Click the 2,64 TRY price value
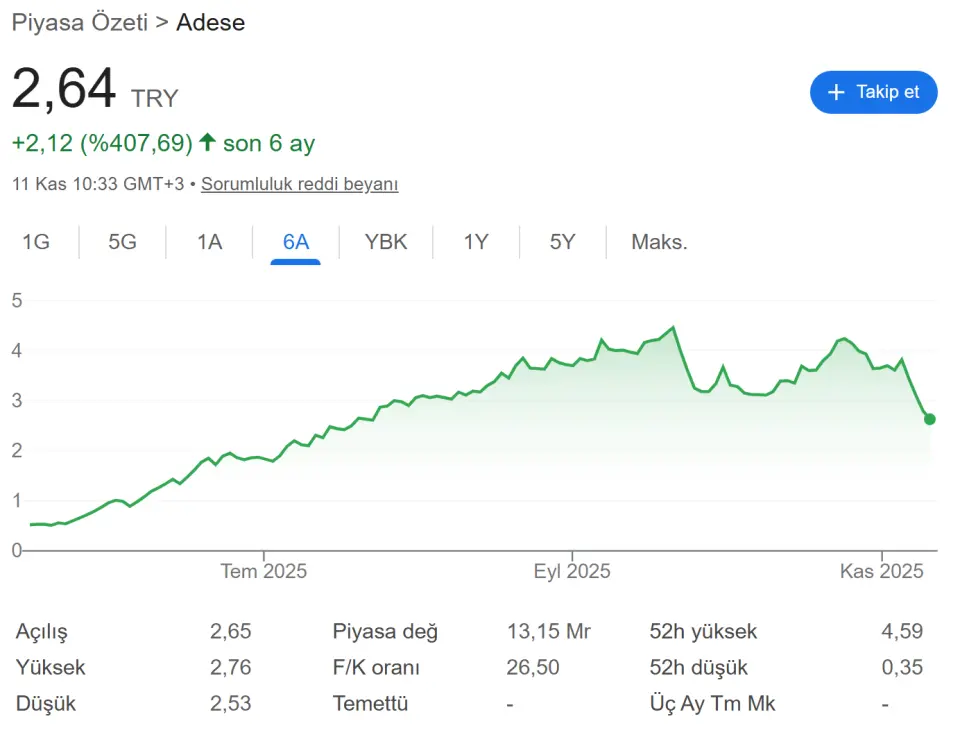 point(64,90)
